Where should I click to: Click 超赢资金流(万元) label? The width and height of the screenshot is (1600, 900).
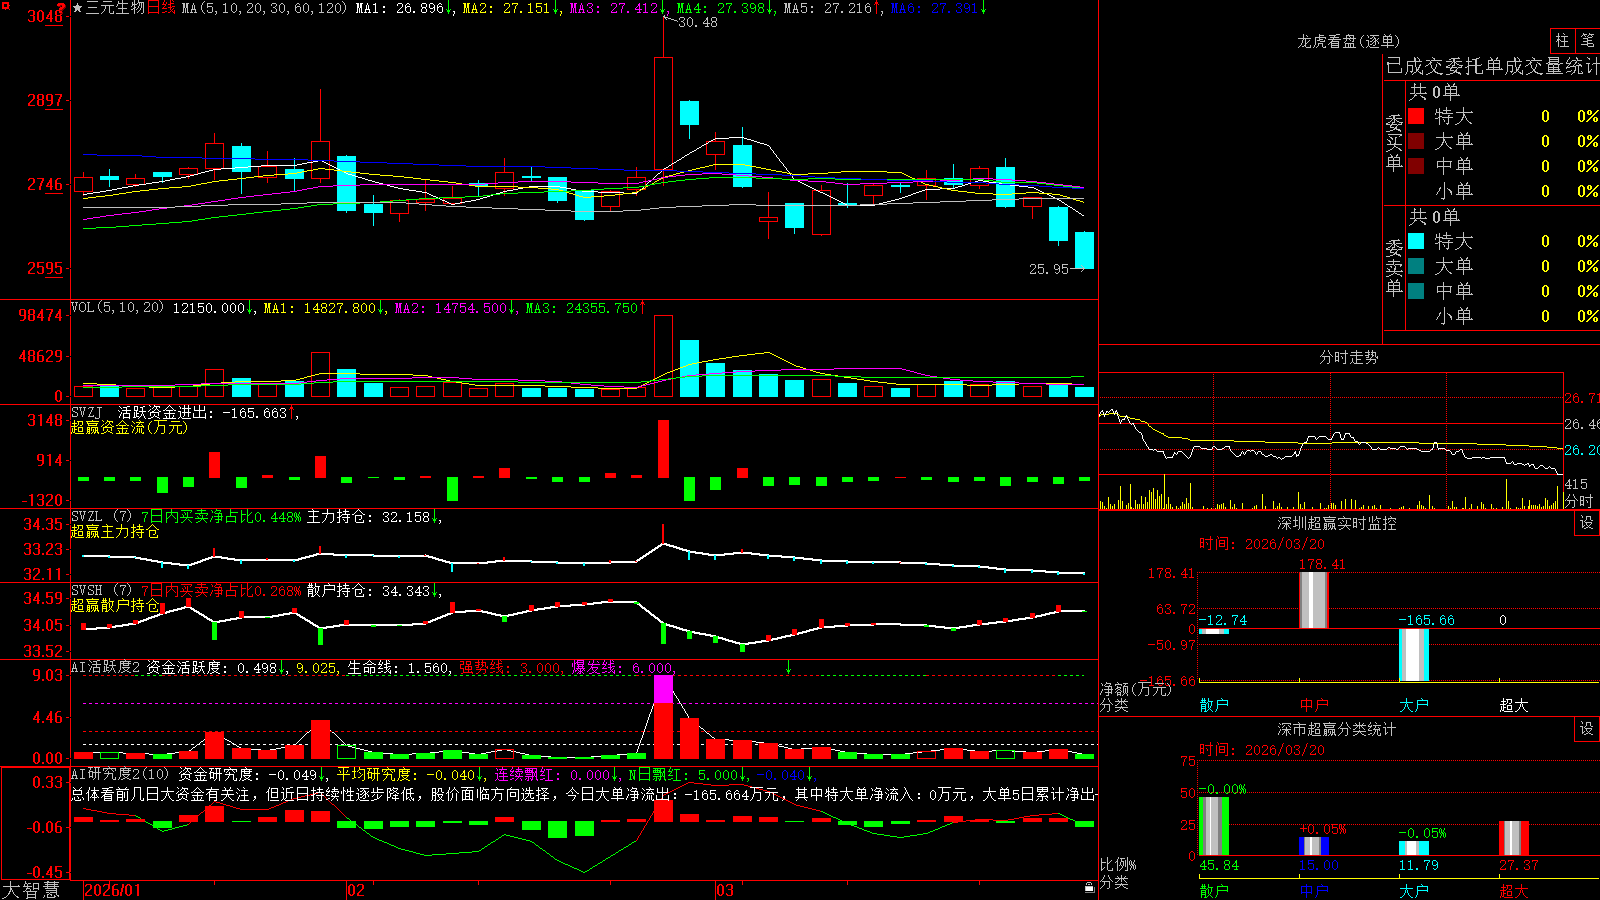click(129, 427)
